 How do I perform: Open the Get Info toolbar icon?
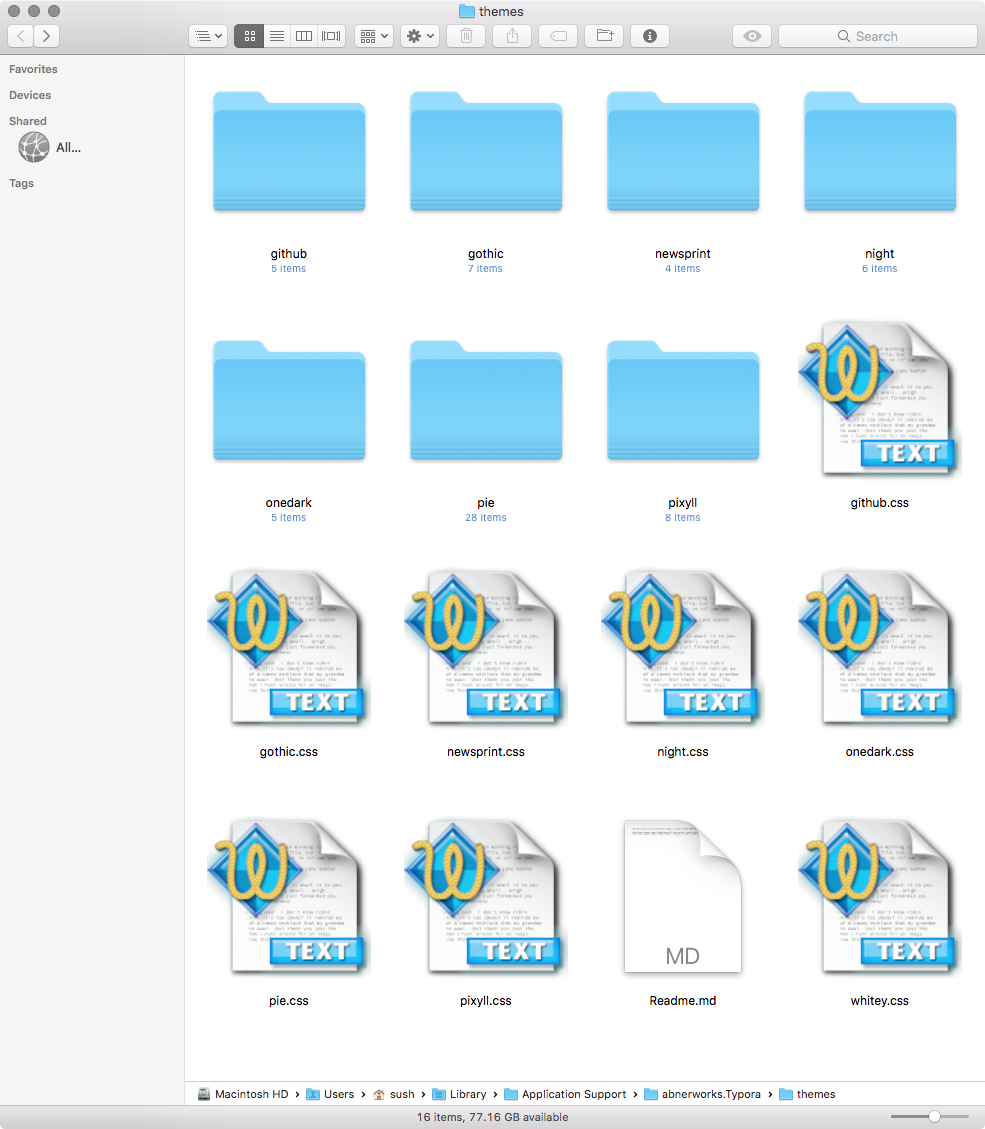[x=649, y=36]
